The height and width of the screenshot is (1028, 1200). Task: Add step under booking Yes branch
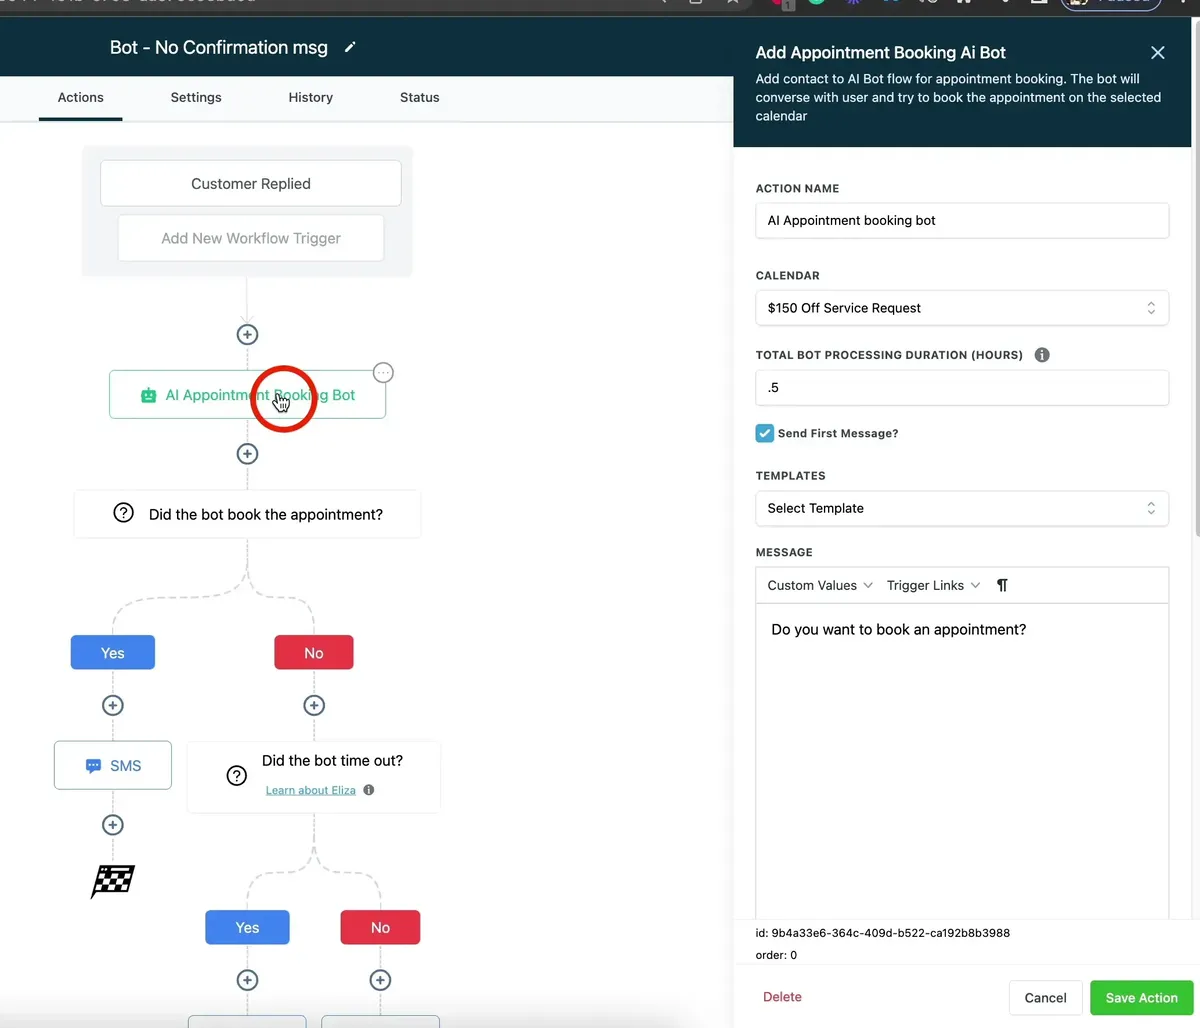coord(113,706)
